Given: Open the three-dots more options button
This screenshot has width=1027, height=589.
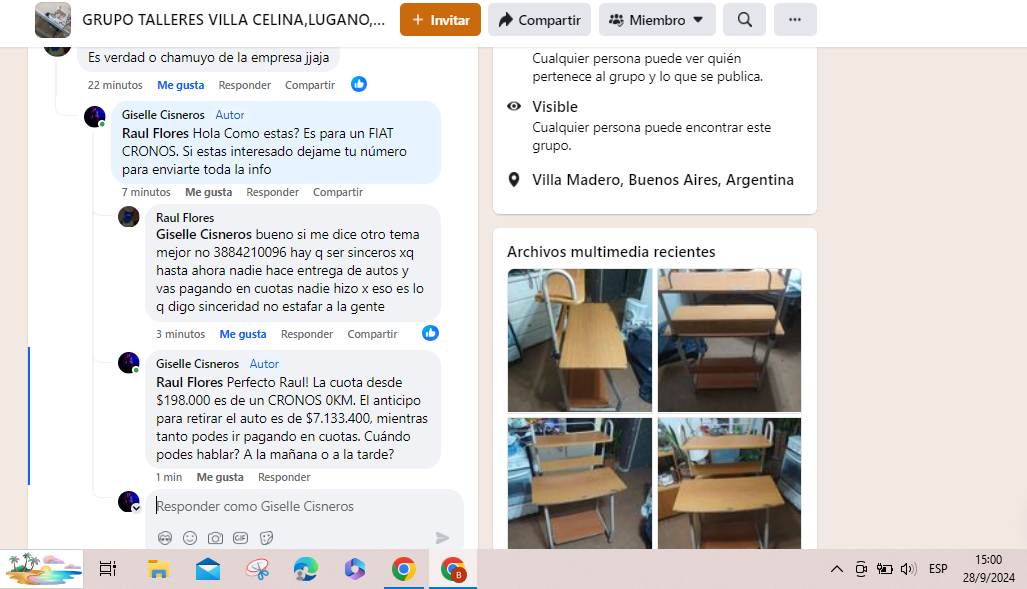Looking at the screenshot, I should (x=795, y=20).
